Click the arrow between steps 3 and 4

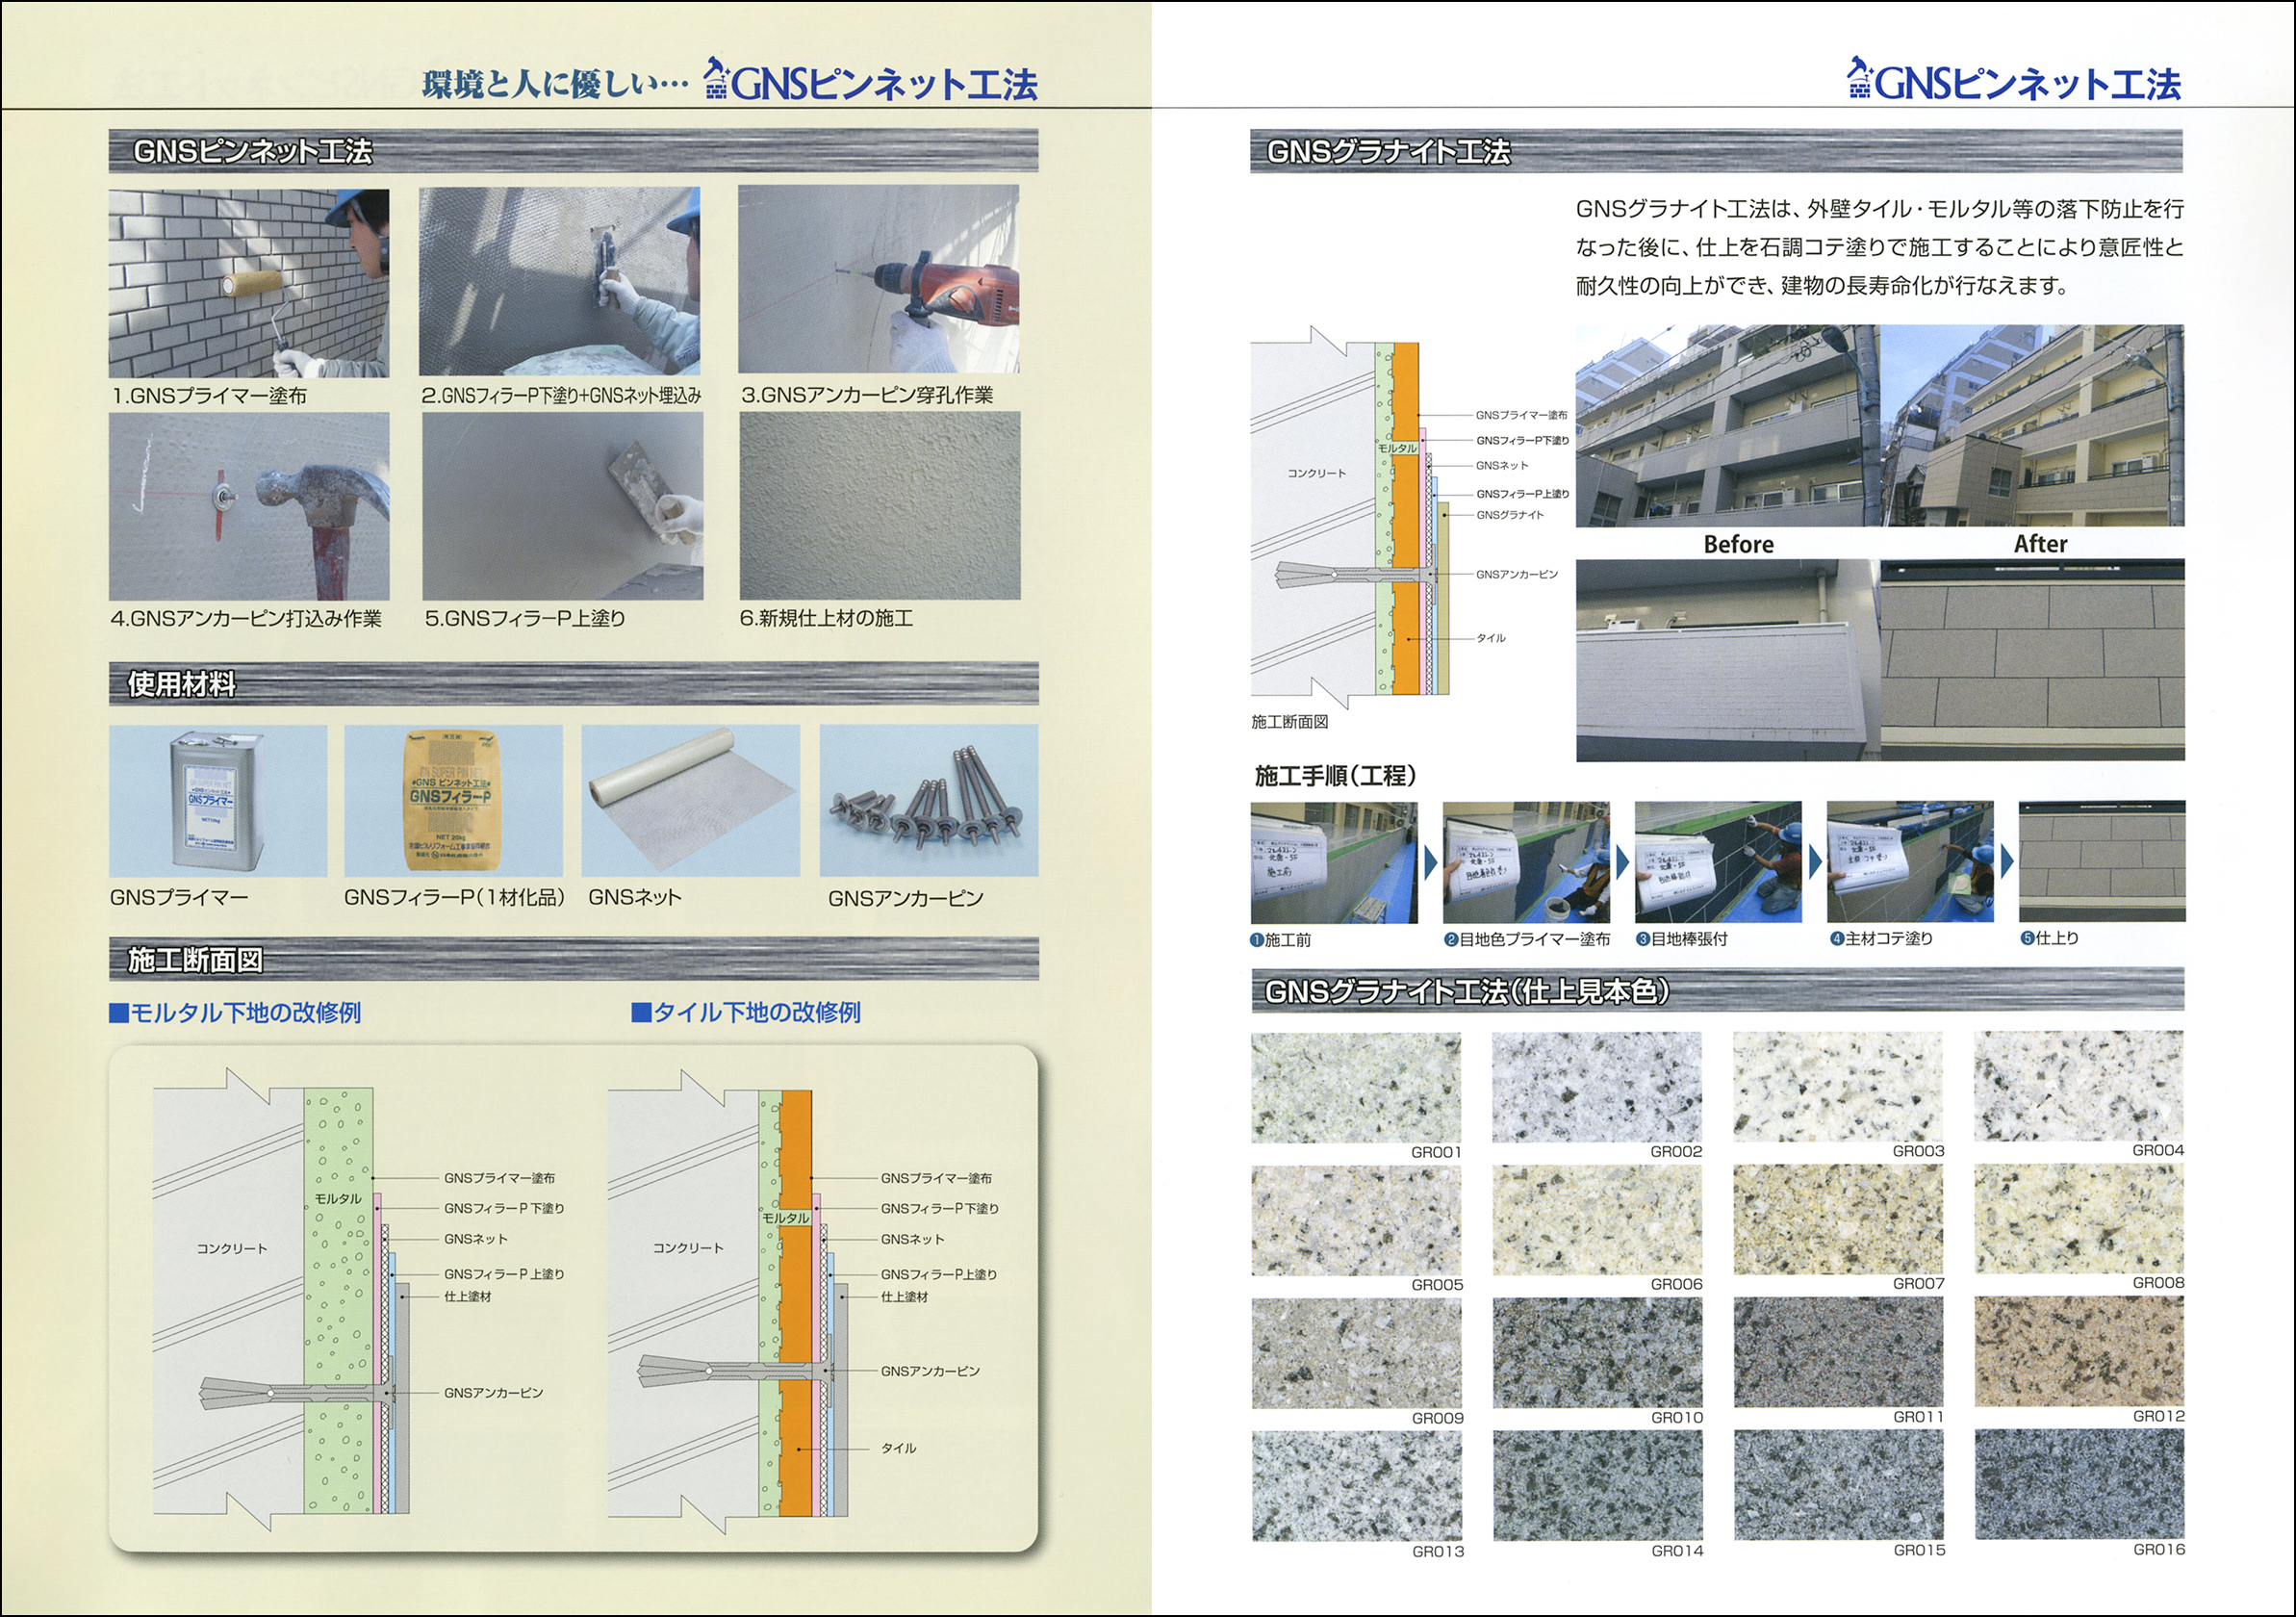coord(1815,862)
